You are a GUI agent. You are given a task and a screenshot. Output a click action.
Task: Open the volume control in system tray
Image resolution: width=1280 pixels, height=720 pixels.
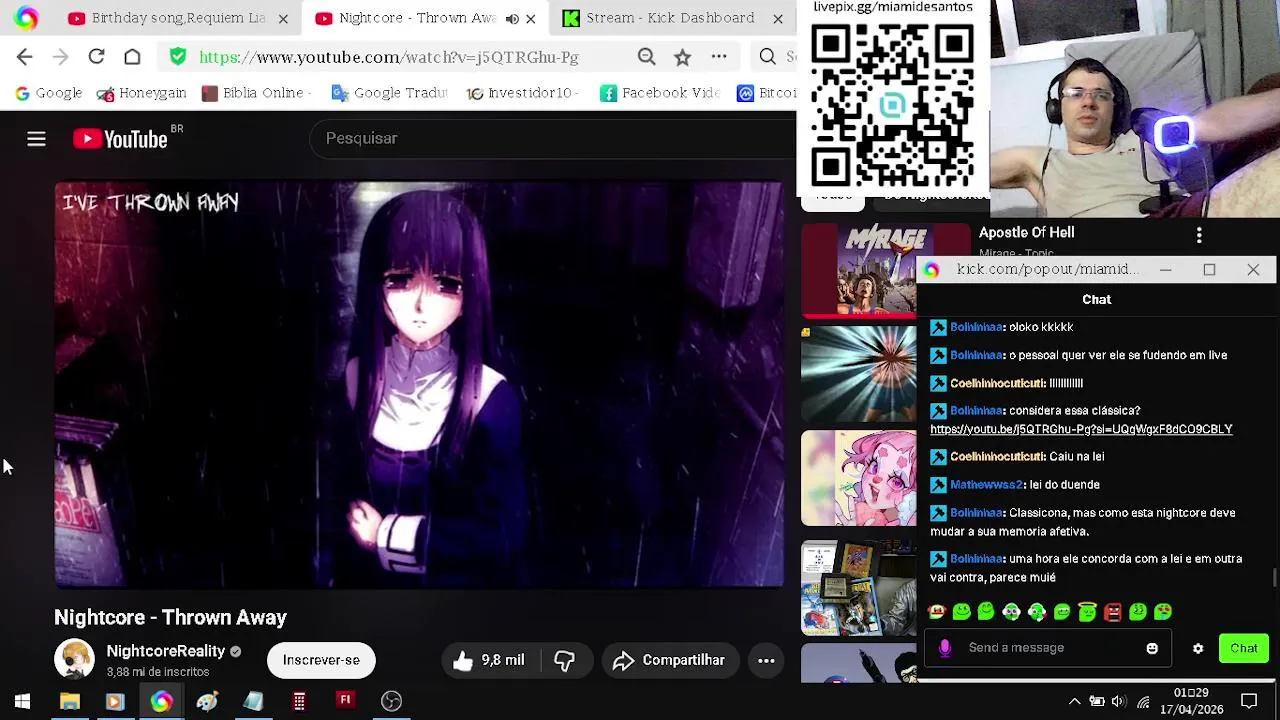[x=1118, y=701]
